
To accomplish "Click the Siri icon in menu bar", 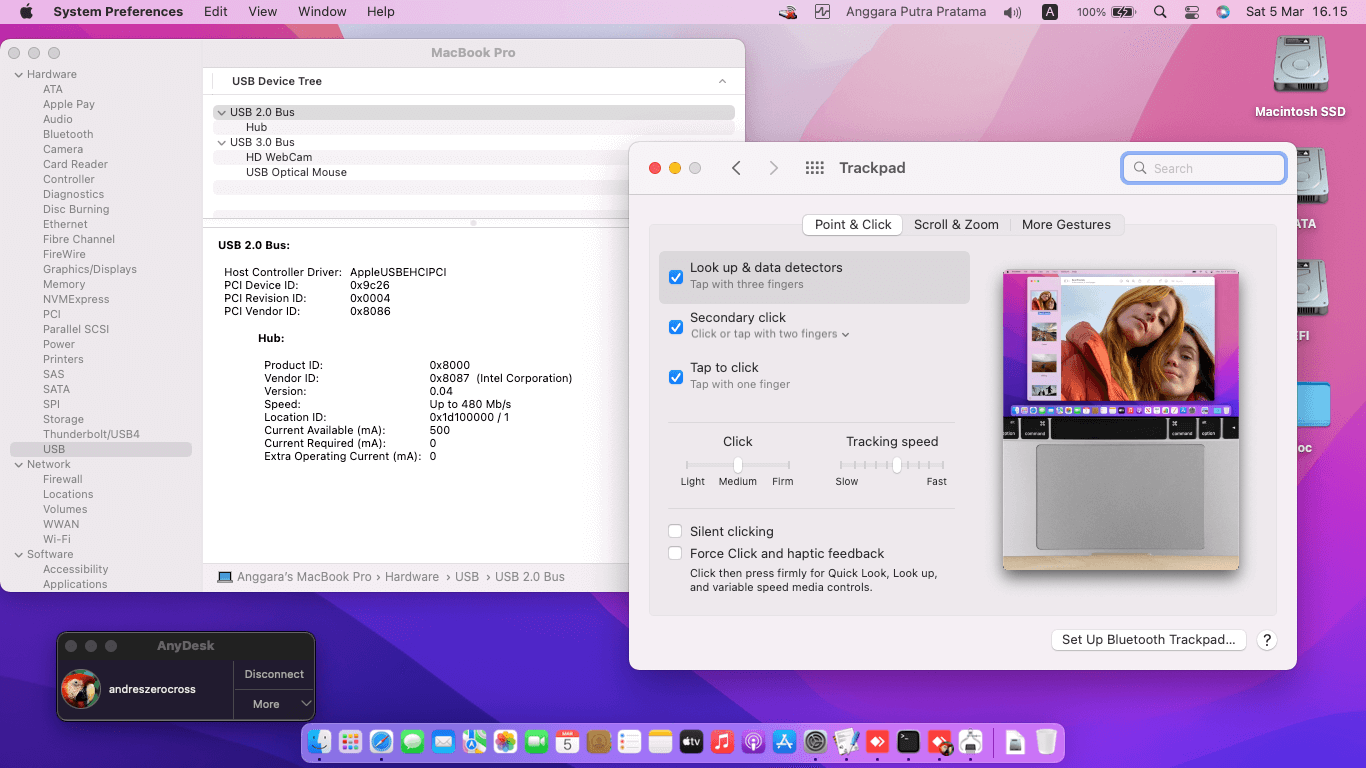I will (1222, 12).
